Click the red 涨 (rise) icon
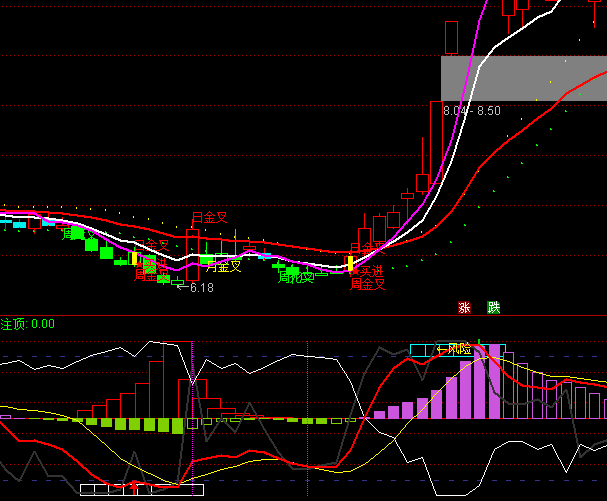This screenshot has width=607, height=501. pyautogui.click(x=464, y=308)
